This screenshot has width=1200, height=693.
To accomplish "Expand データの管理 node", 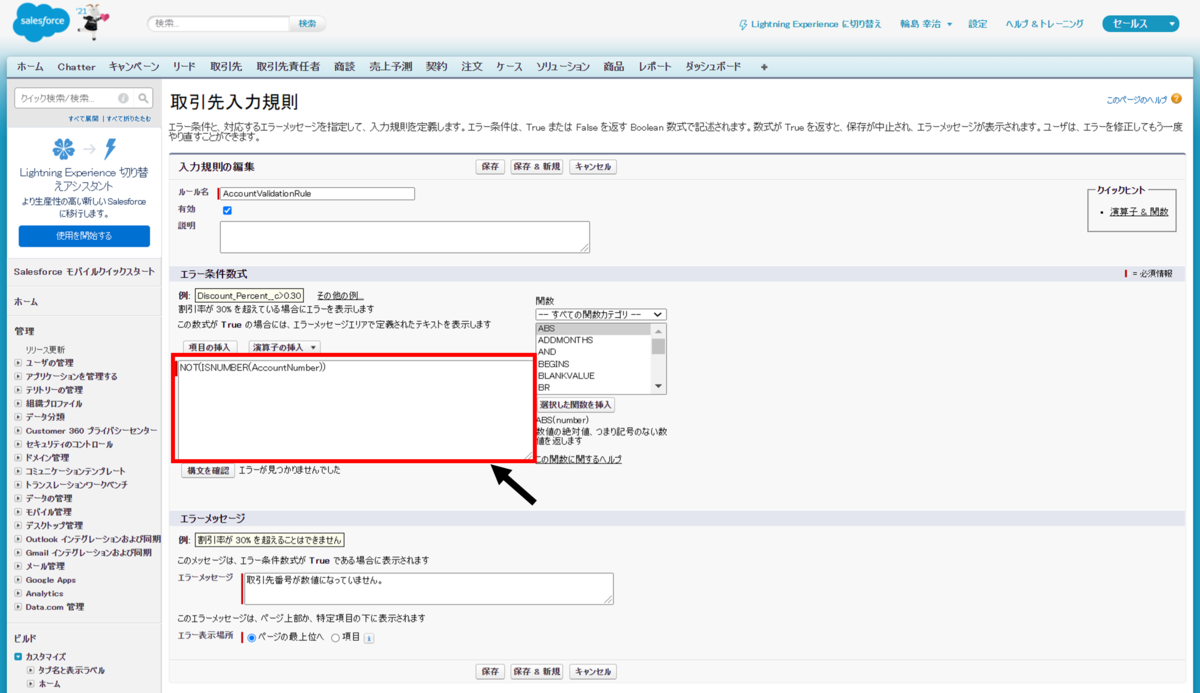I will (x=18, y=498).
